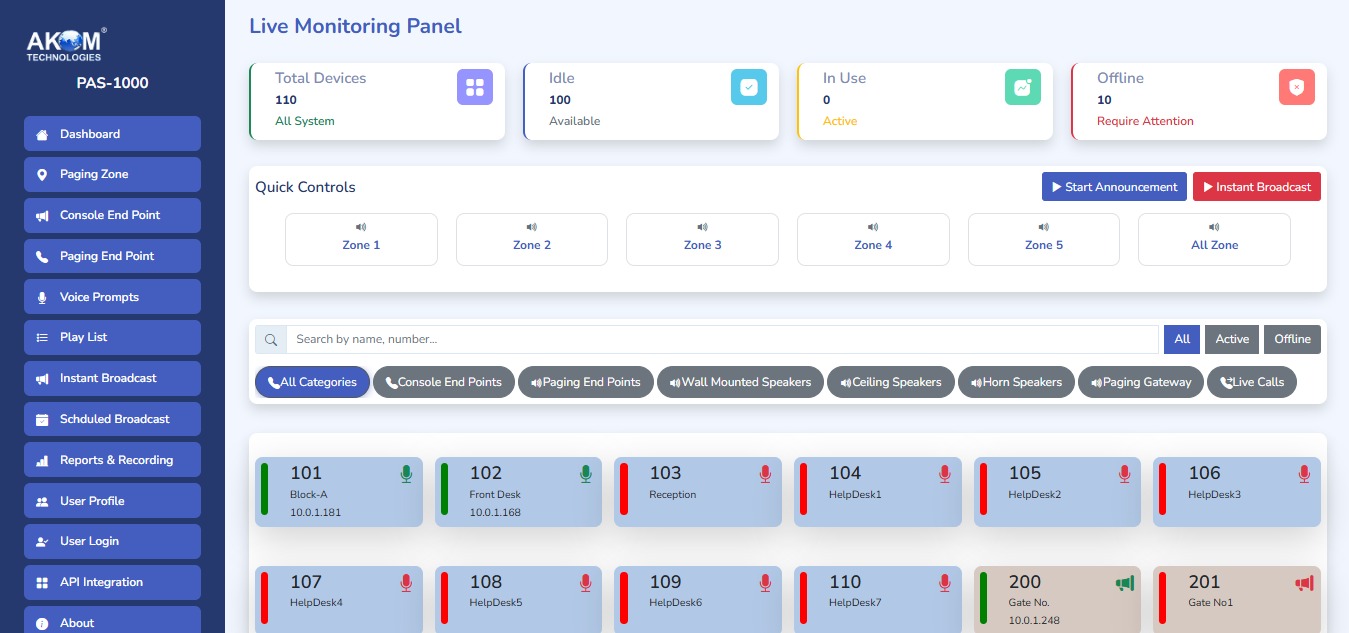Click the green megaphone icon on device 200

coord(1125,583)
